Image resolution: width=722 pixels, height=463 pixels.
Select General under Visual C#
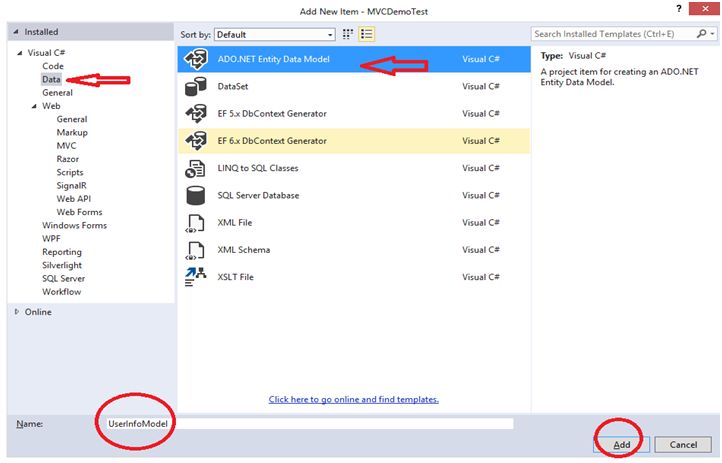[x=58, y=93]
